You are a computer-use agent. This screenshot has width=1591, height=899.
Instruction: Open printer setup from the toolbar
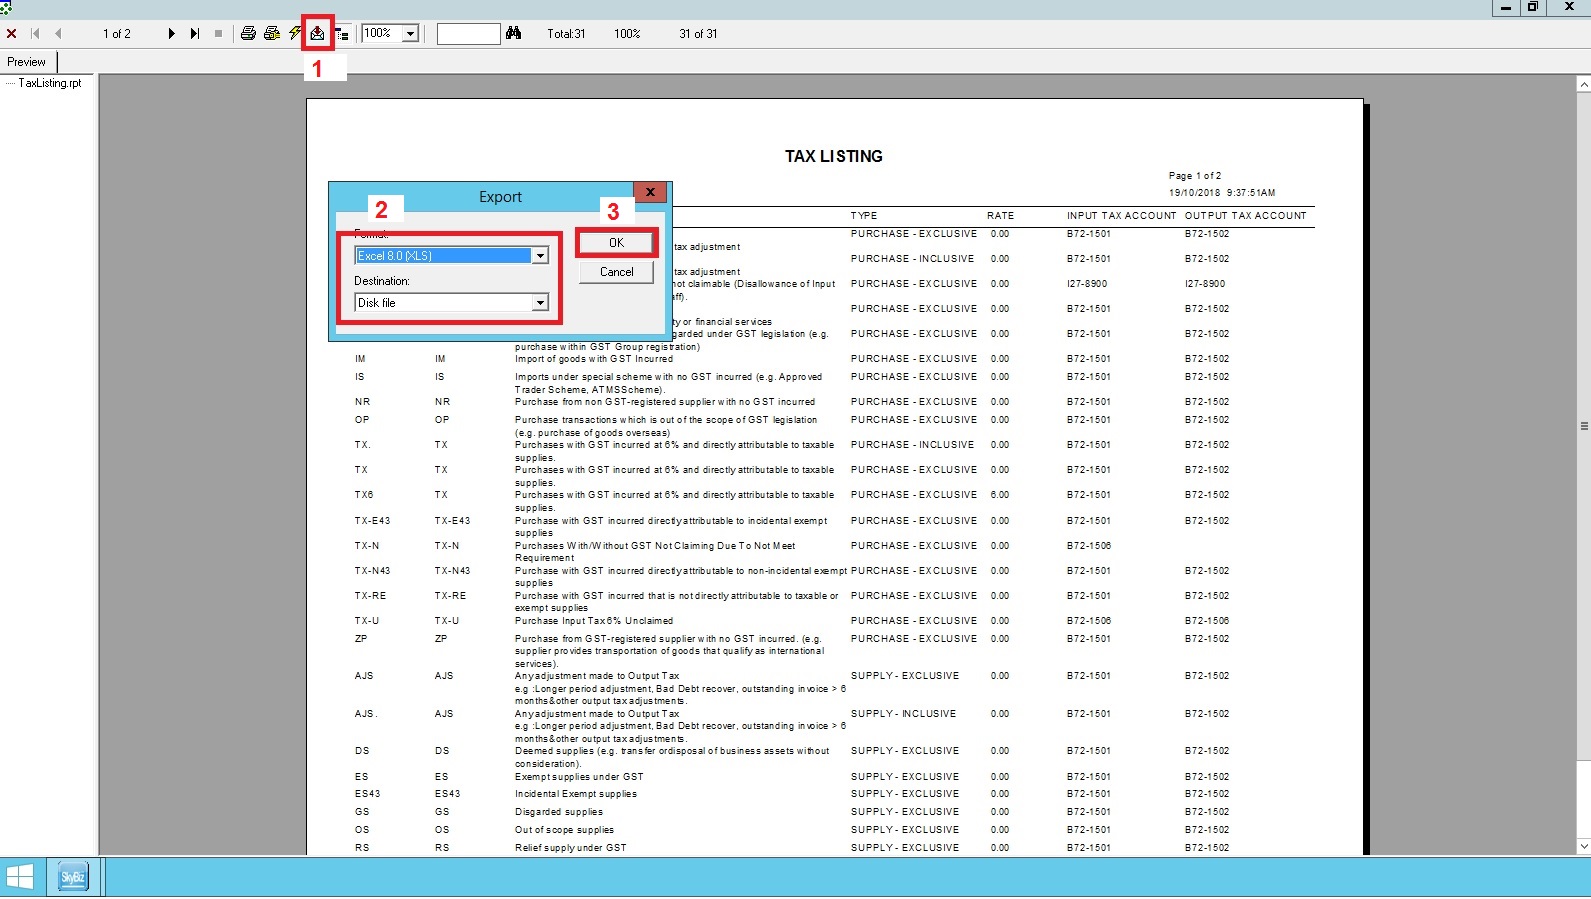coord(271,34)
